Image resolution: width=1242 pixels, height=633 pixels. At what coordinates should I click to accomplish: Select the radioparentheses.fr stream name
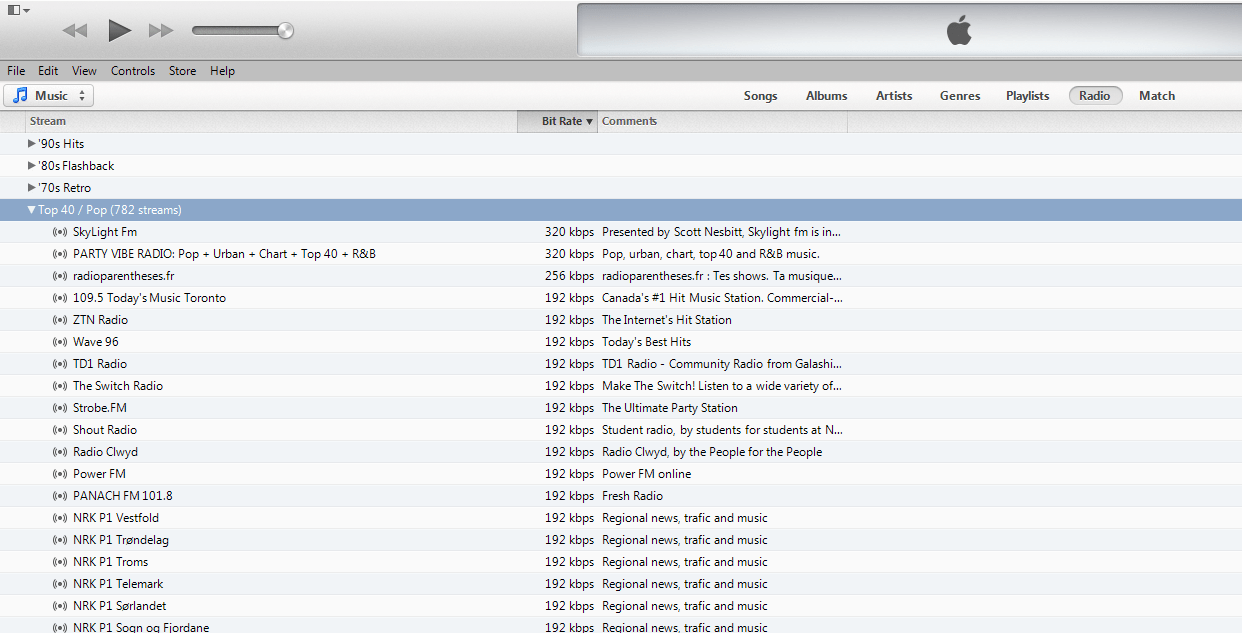tap(124, 276)
